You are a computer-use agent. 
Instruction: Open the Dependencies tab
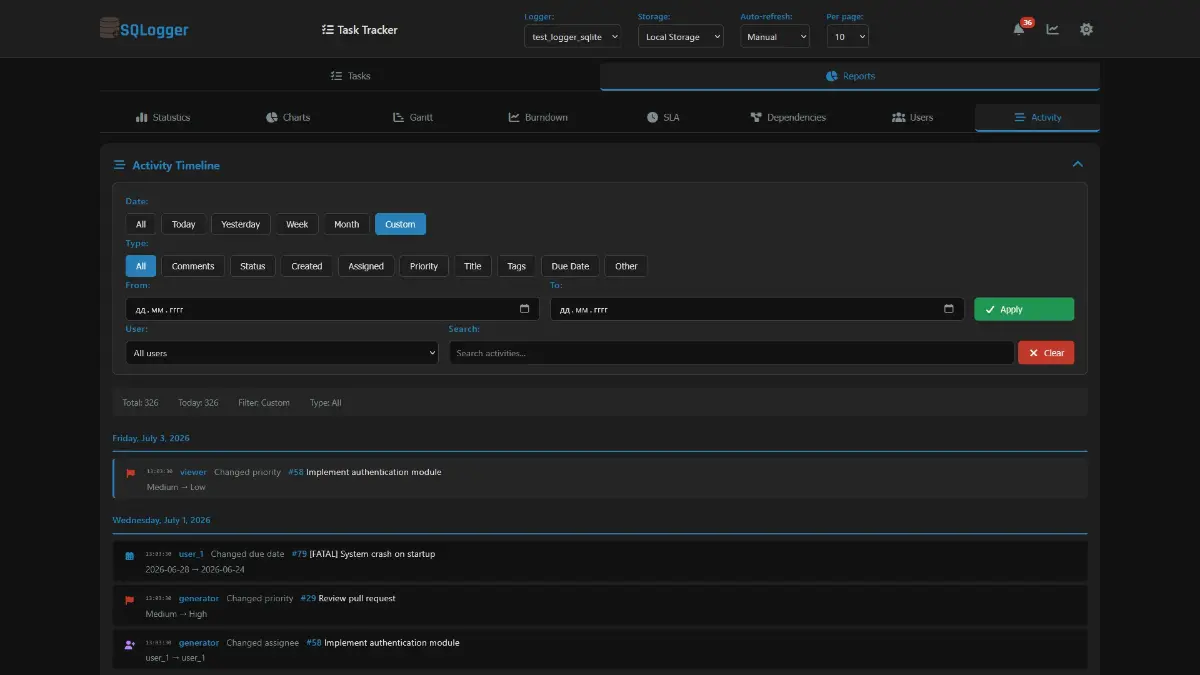click(x=787, y=118)
